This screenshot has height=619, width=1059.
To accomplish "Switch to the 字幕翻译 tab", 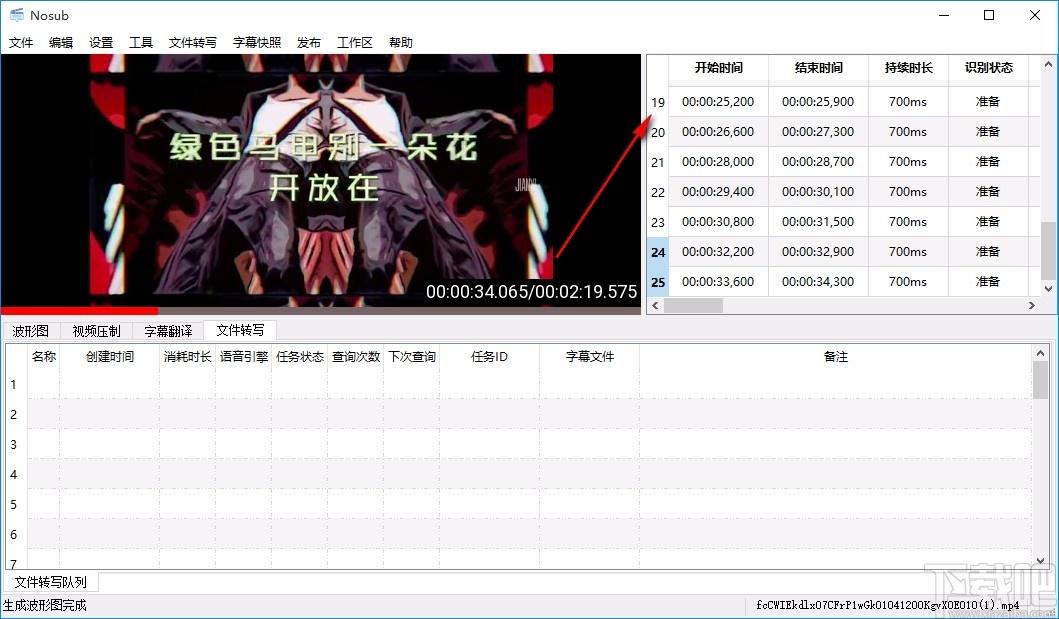I will tap(168, 331).
